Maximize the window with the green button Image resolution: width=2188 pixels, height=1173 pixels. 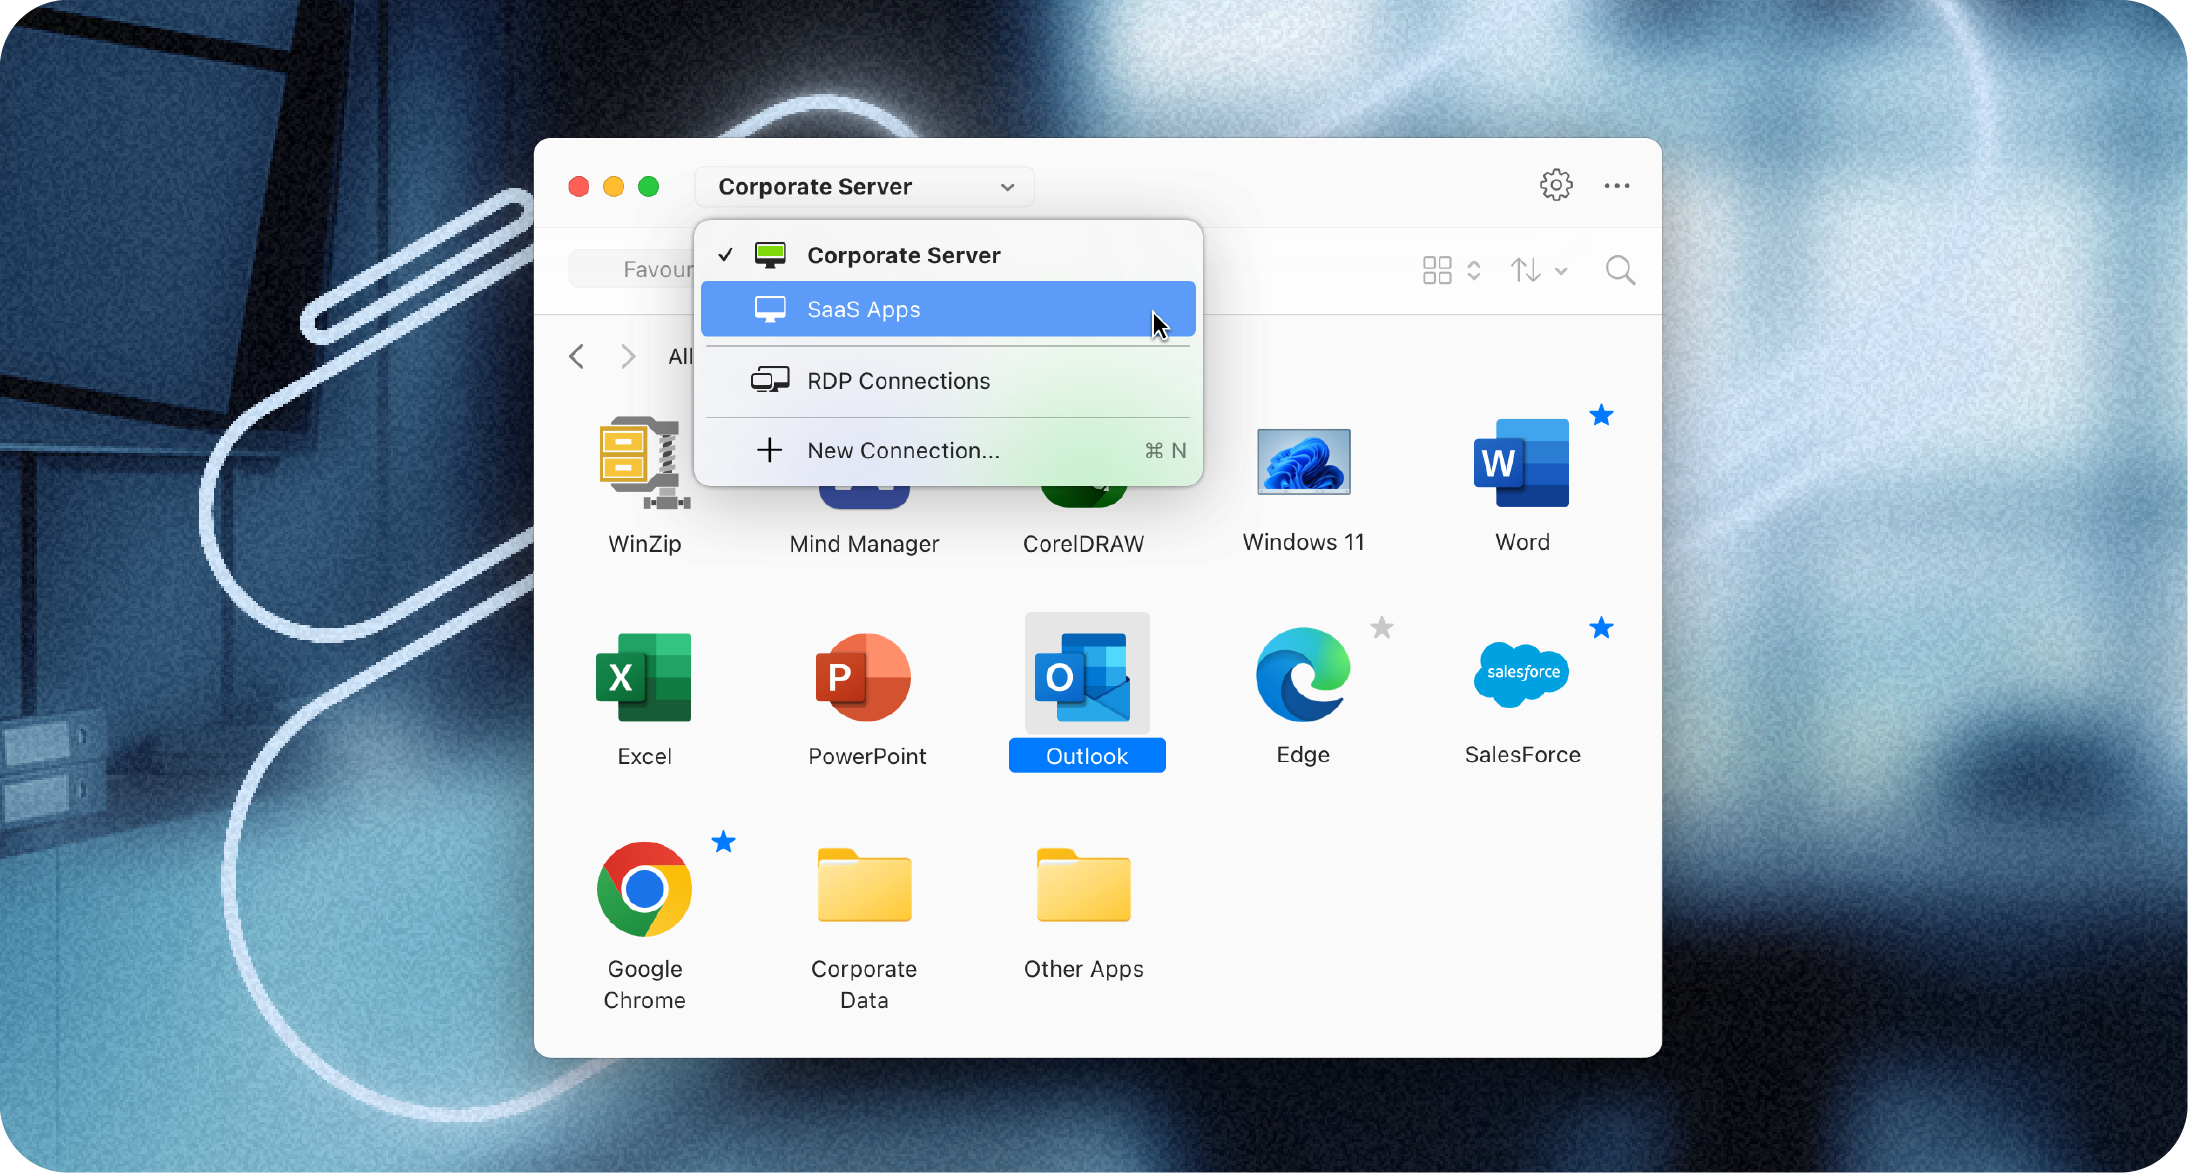[x=648, y=187]
